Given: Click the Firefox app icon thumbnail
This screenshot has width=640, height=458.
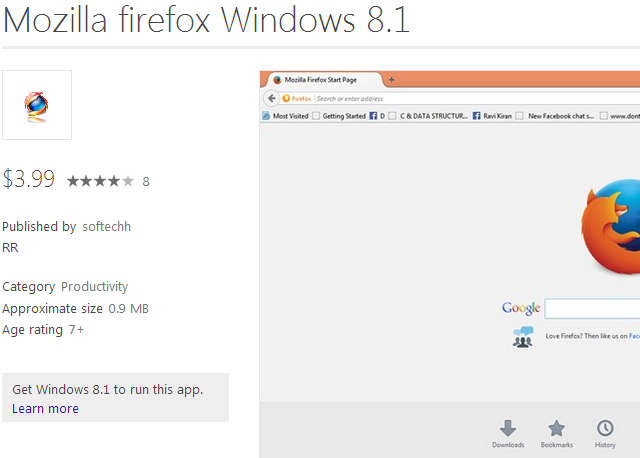Looking at the screenshot, I should (x=37, y=105).
